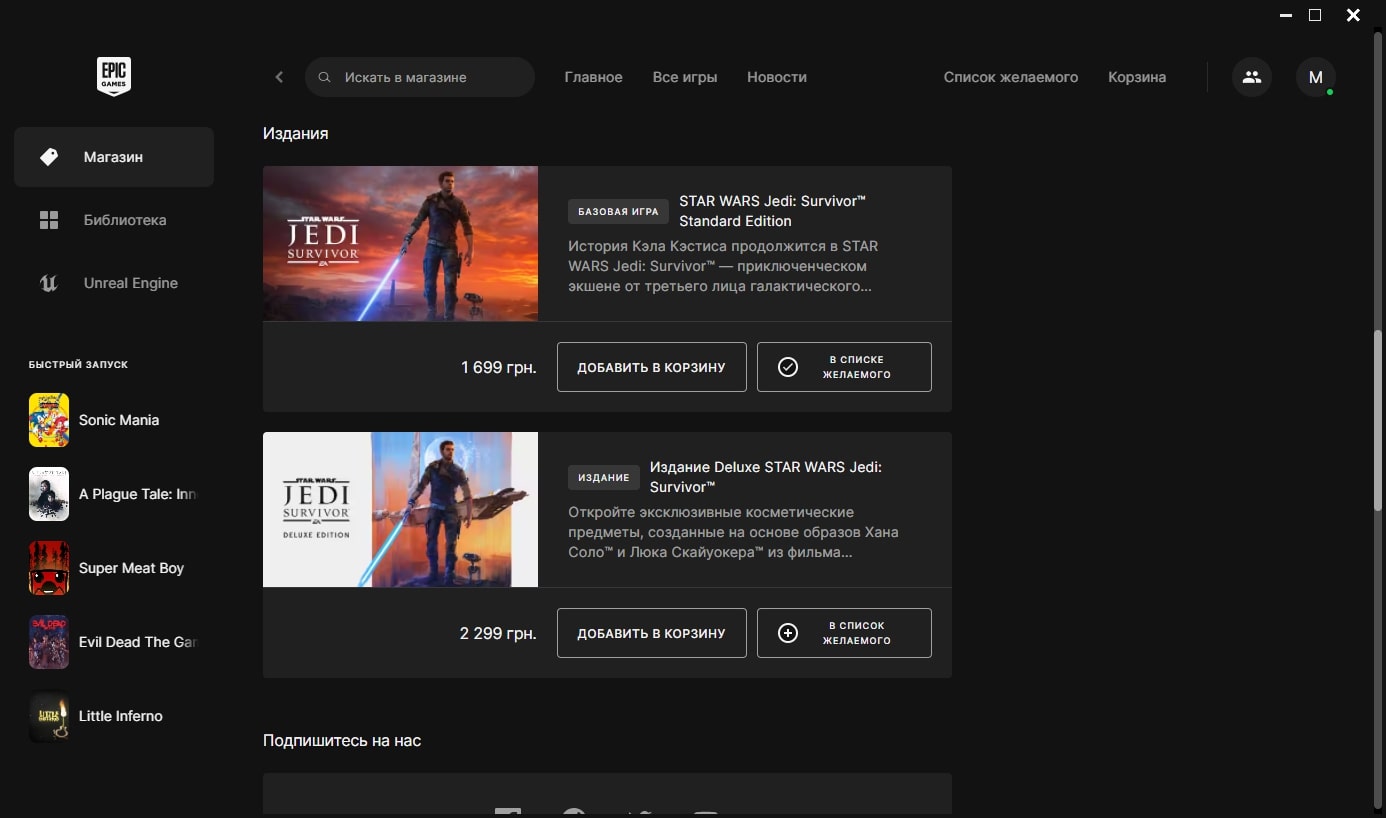The height and width of the screenshot is (818, 1386).
Task: Open the Библиотека section
Action: [x=114, y=220]
